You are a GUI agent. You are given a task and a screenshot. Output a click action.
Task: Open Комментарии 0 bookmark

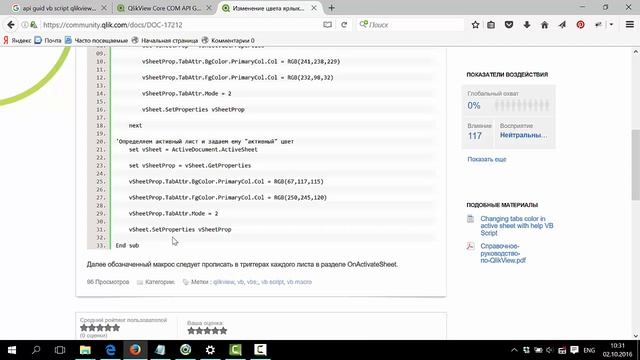coord(228,40)
